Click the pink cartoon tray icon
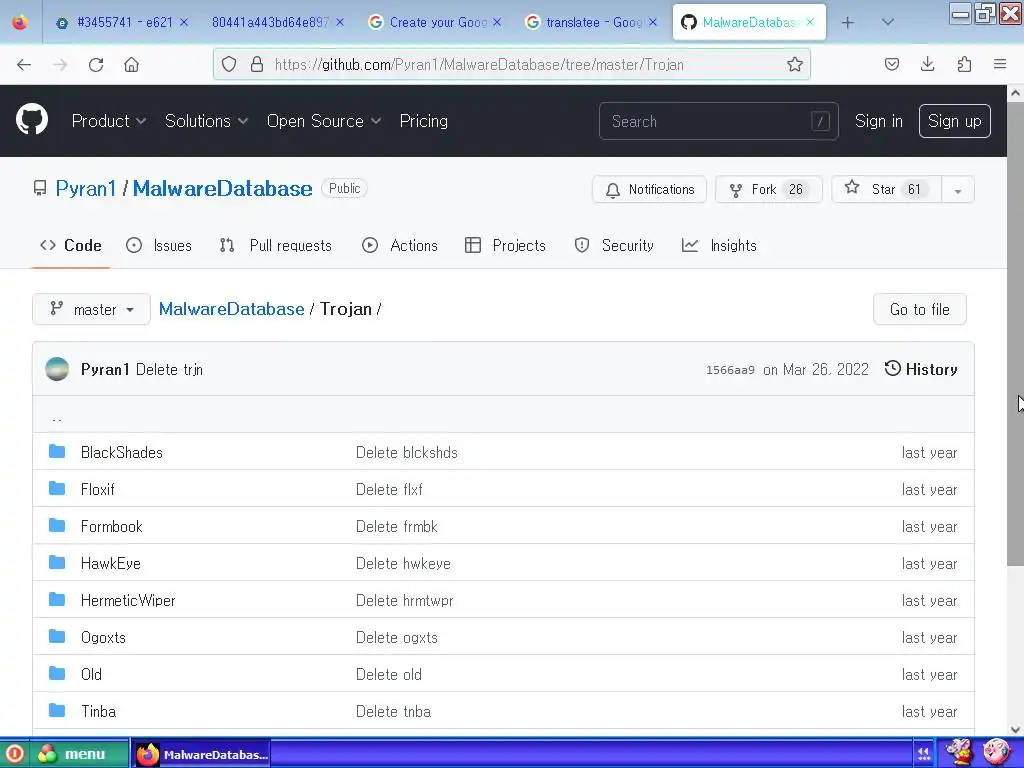1024x768 pixels. coord(997,752)
